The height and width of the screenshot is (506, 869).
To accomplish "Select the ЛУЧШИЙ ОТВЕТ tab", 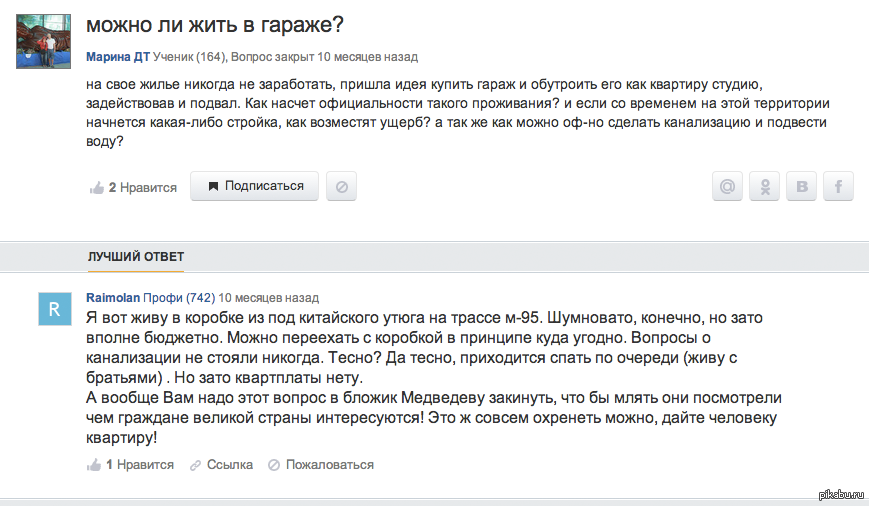I will coord(136,257).
